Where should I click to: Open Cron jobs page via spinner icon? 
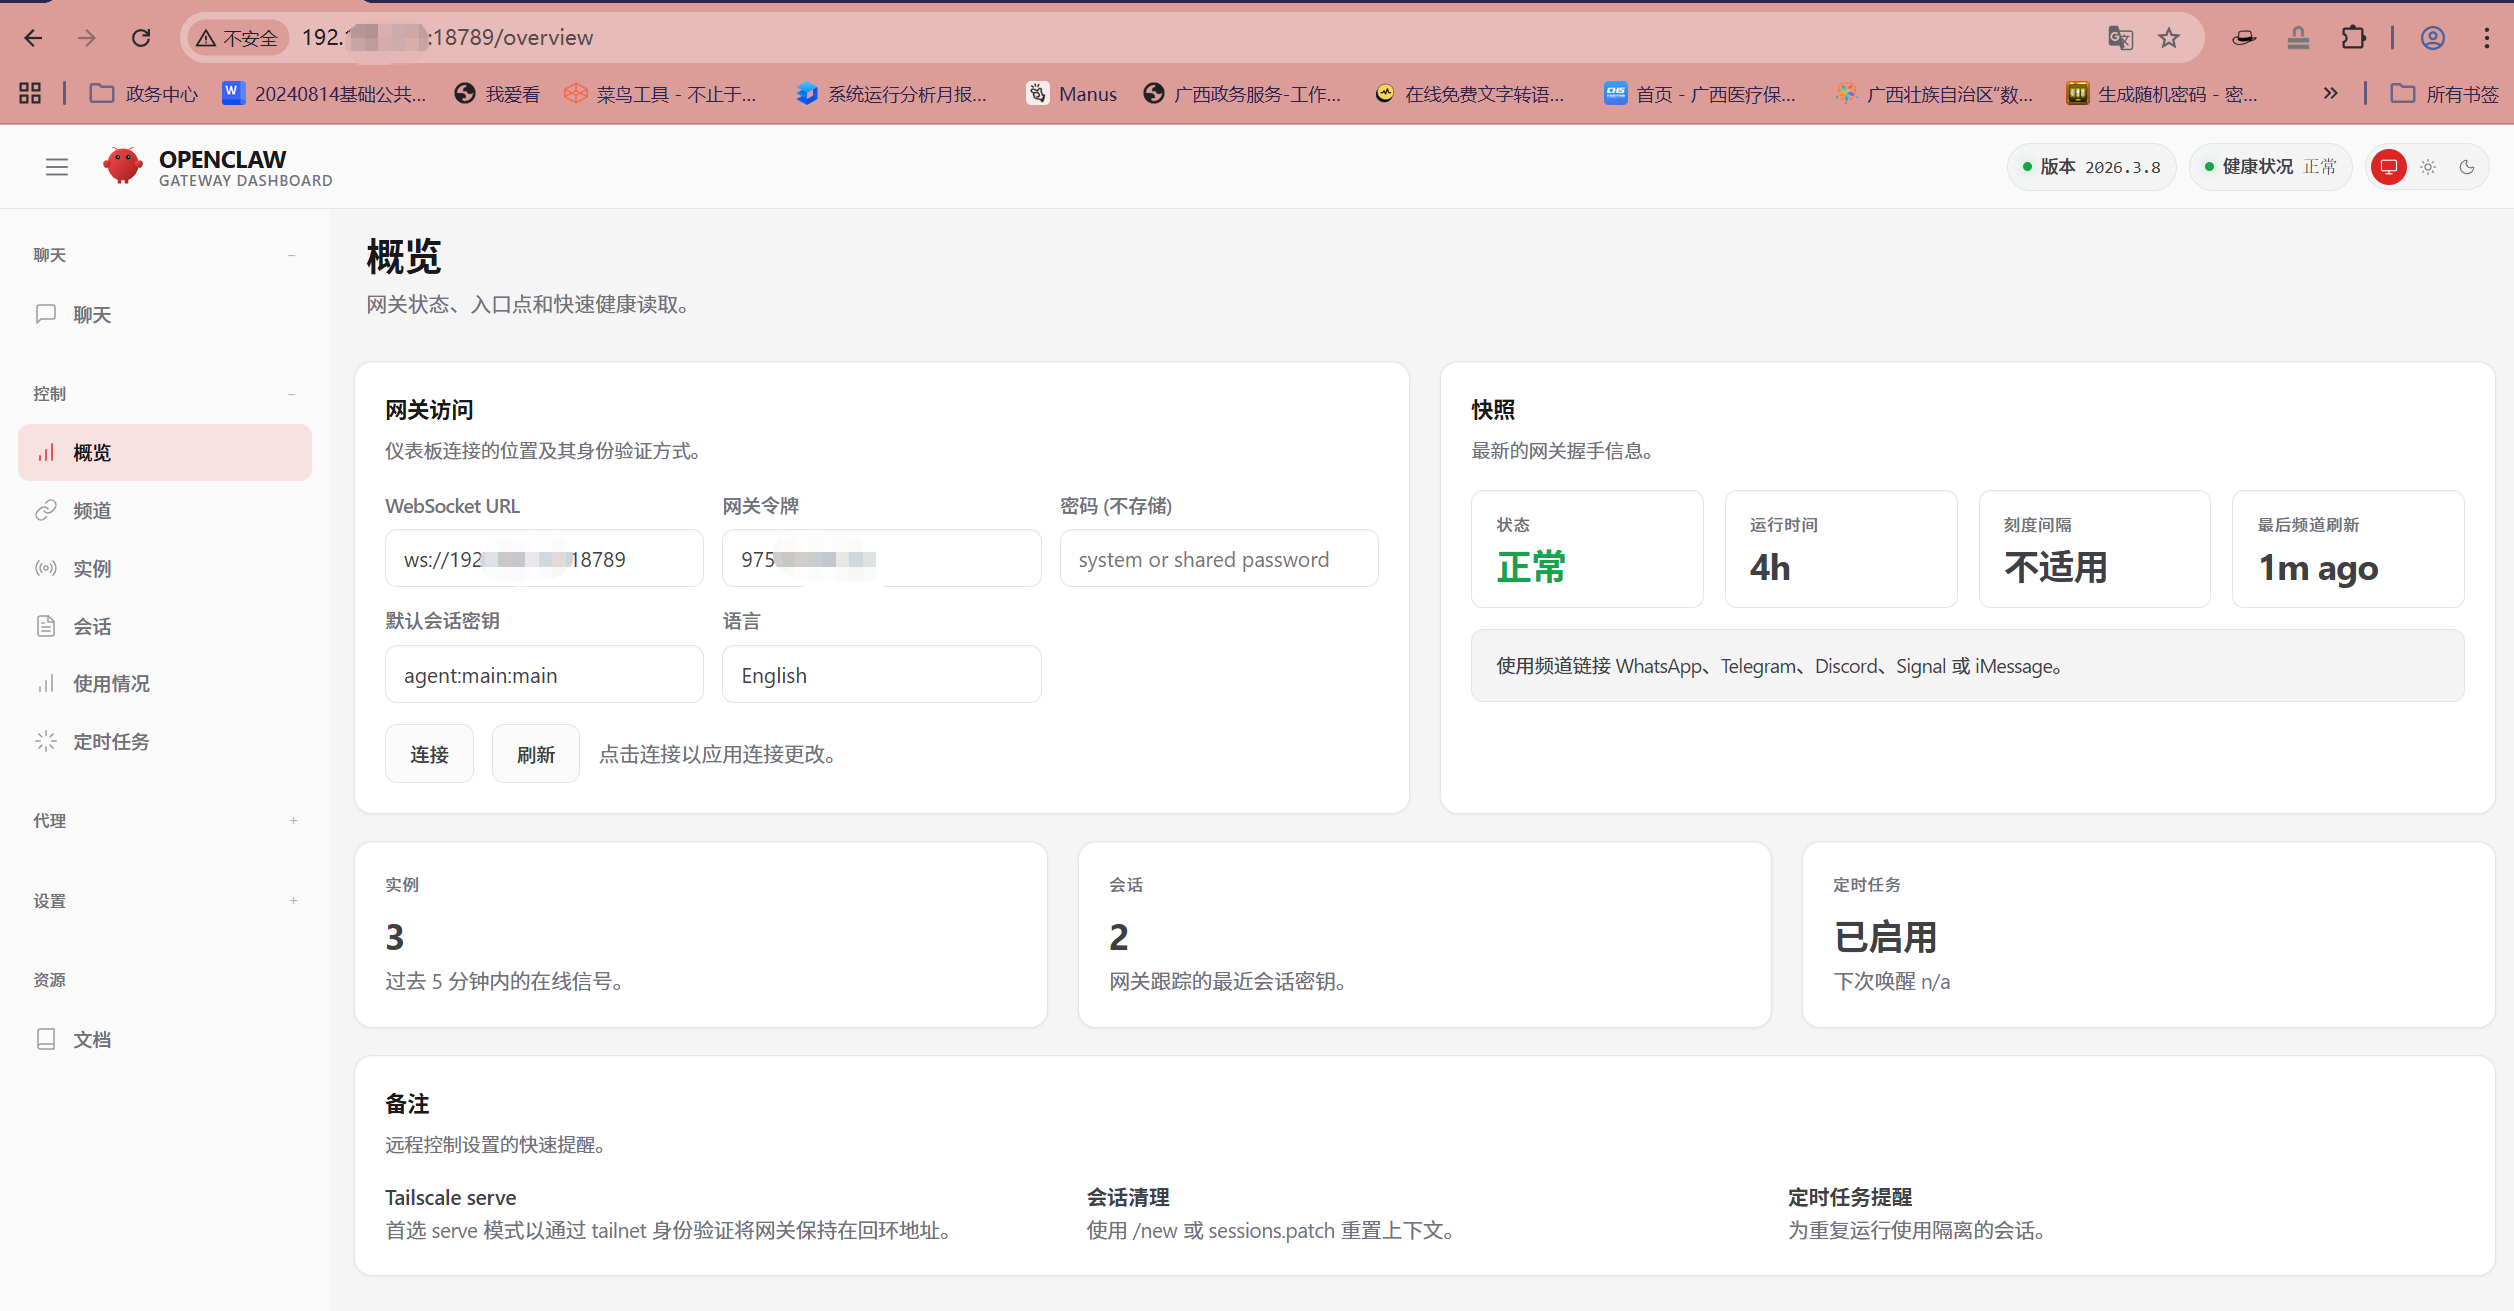[46, 741]
